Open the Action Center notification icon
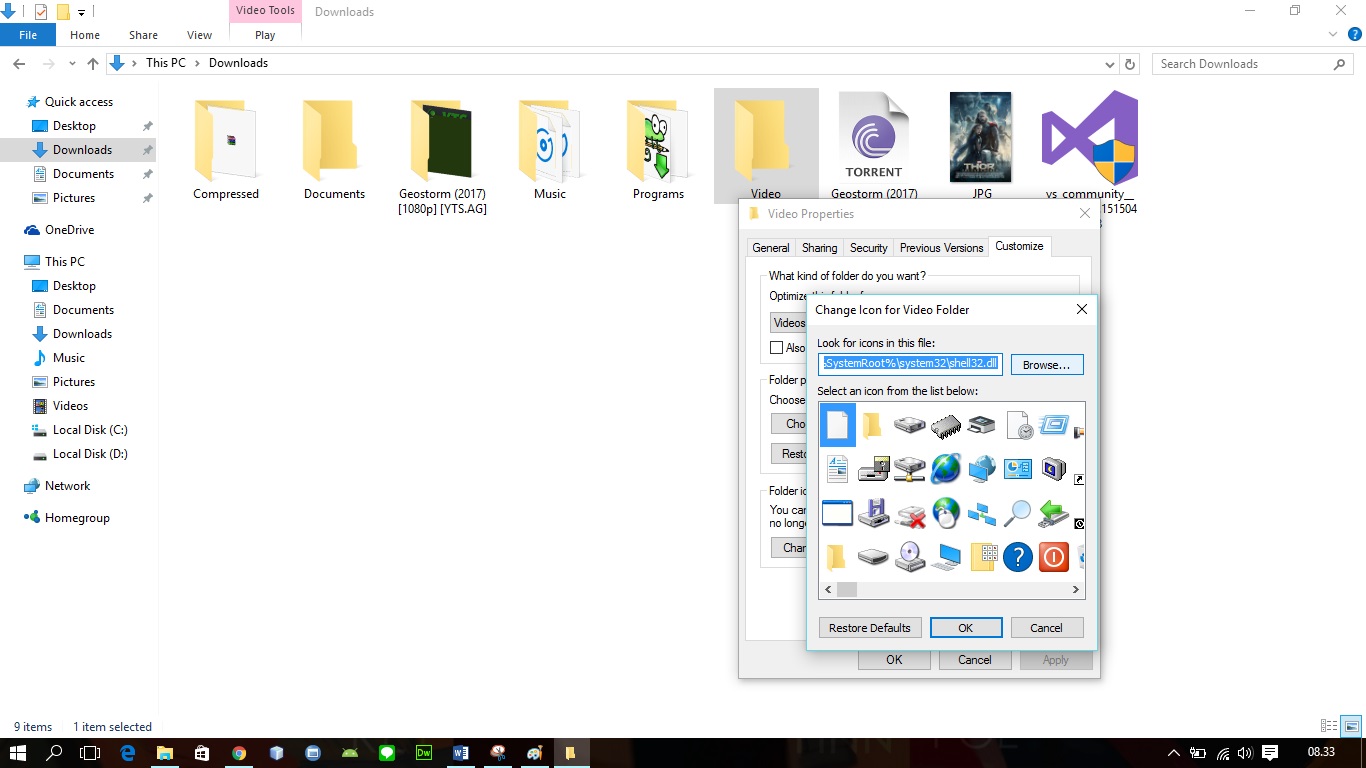The height and width of the screenshot is (768, 1366). pos(1270,753)
